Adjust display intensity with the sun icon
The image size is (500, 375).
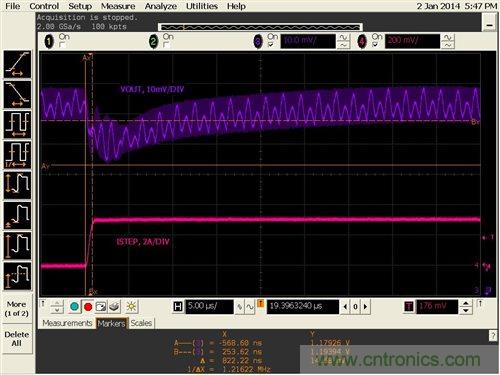tap(131, 306)
